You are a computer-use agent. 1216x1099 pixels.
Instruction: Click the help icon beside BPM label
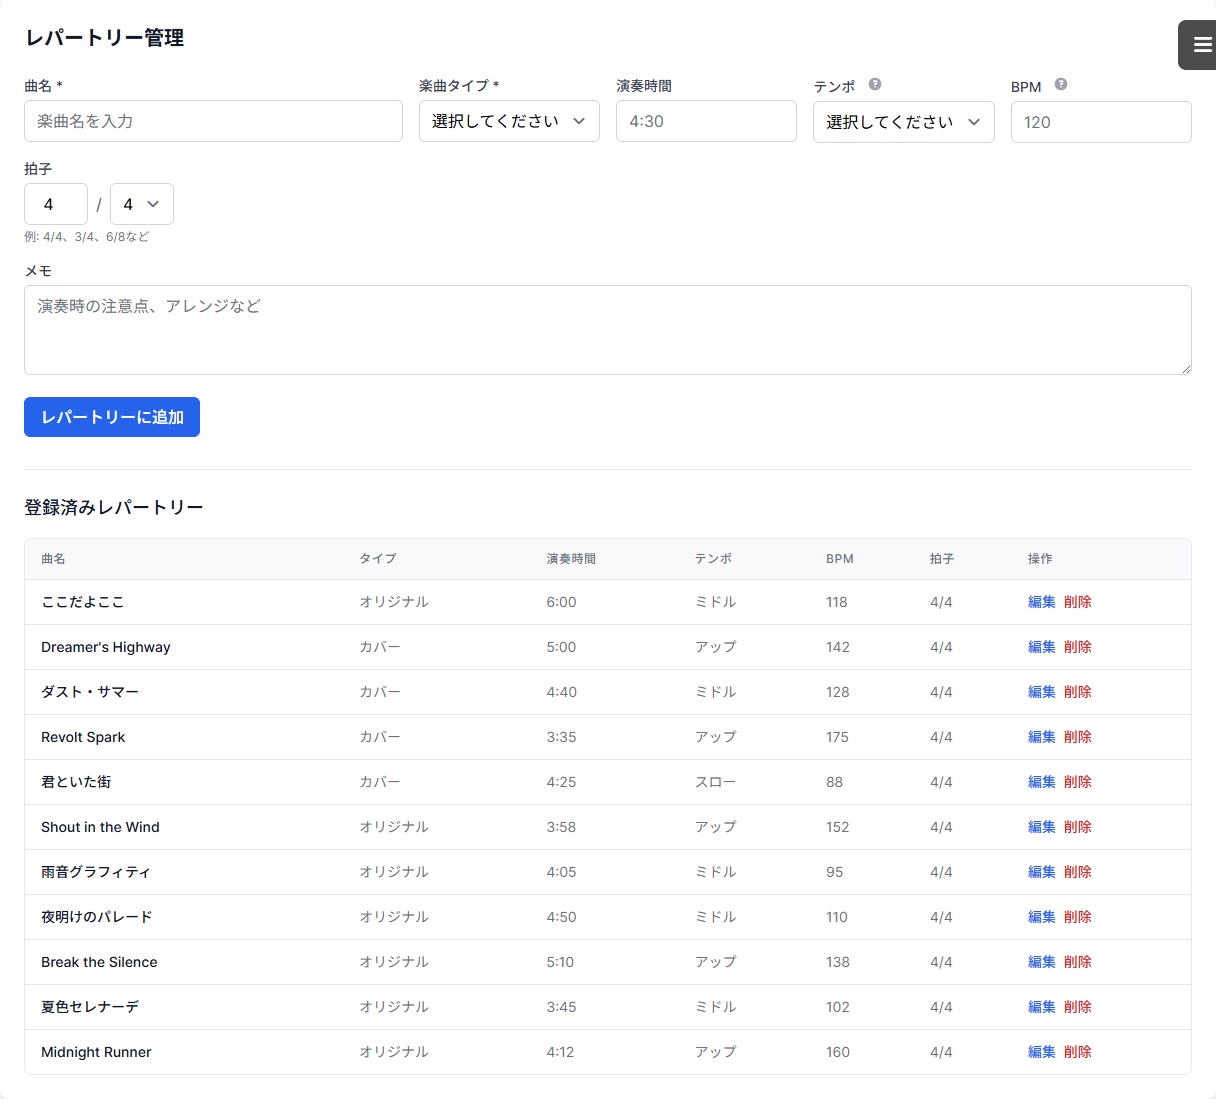pos(1061,85)
